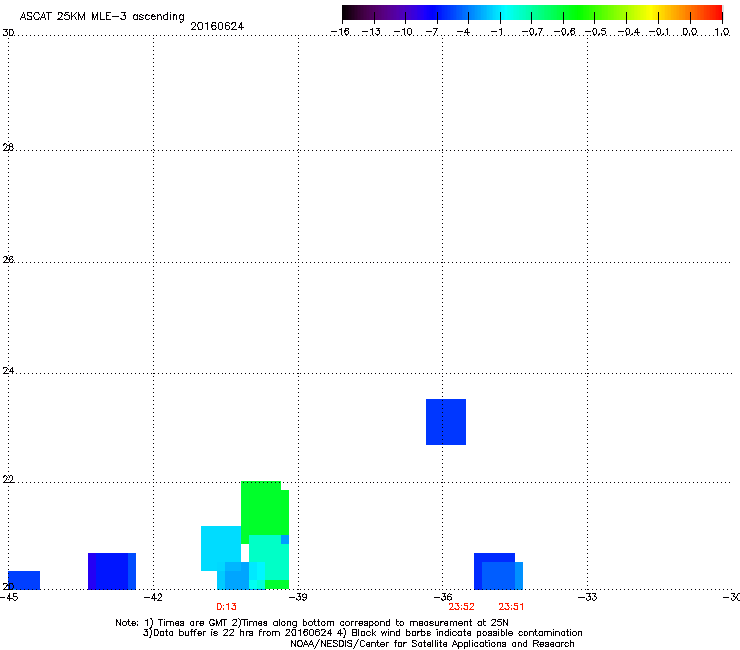Click the "-0.6" color scale label
Image resolution: width=740 pixels, height=650 pixels.
(x=564, y=32)
